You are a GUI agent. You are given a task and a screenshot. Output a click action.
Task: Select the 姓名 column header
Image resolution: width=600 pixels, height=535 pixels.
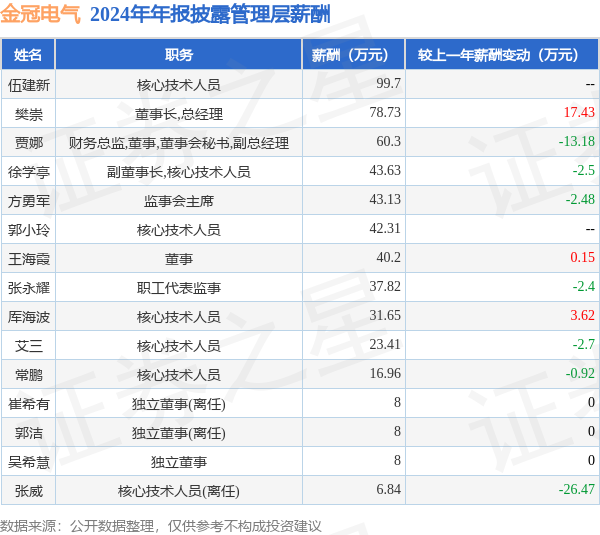click(x=28, y=55)
